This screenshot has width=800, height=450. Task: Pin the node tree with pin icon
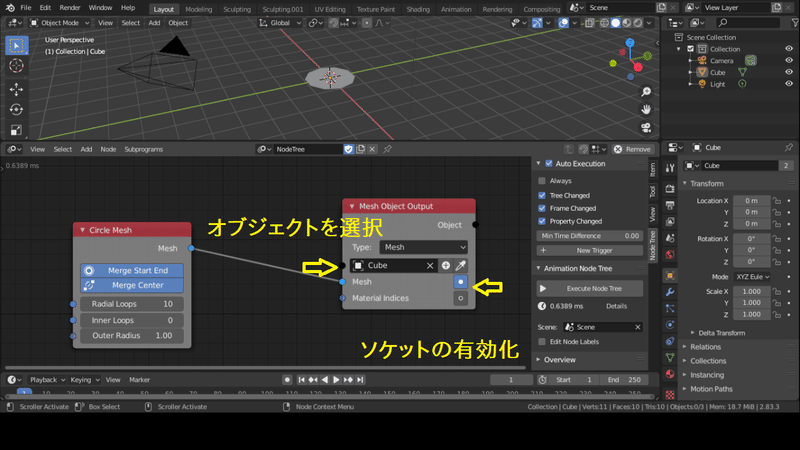click(x=387, y=149)
